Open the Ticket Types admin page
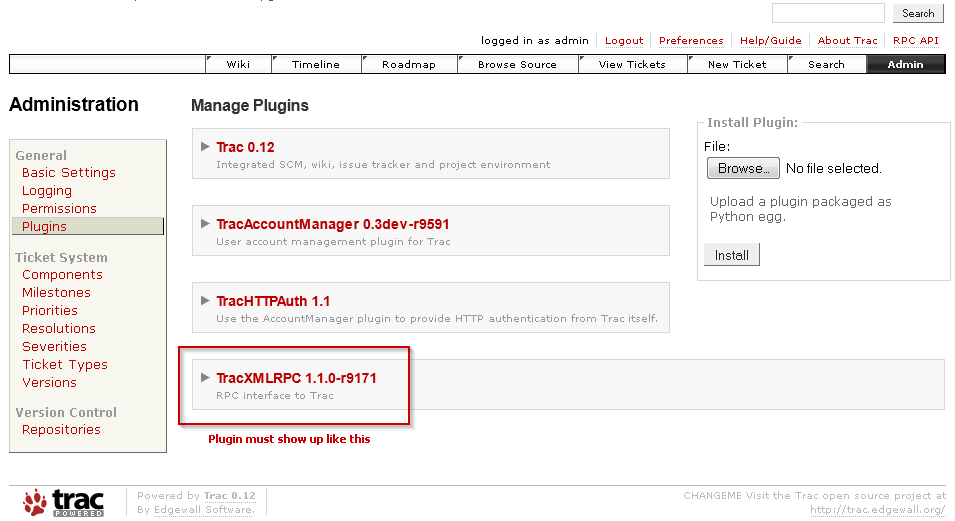Viewport: 955px width, 521px height. (65, 364)
